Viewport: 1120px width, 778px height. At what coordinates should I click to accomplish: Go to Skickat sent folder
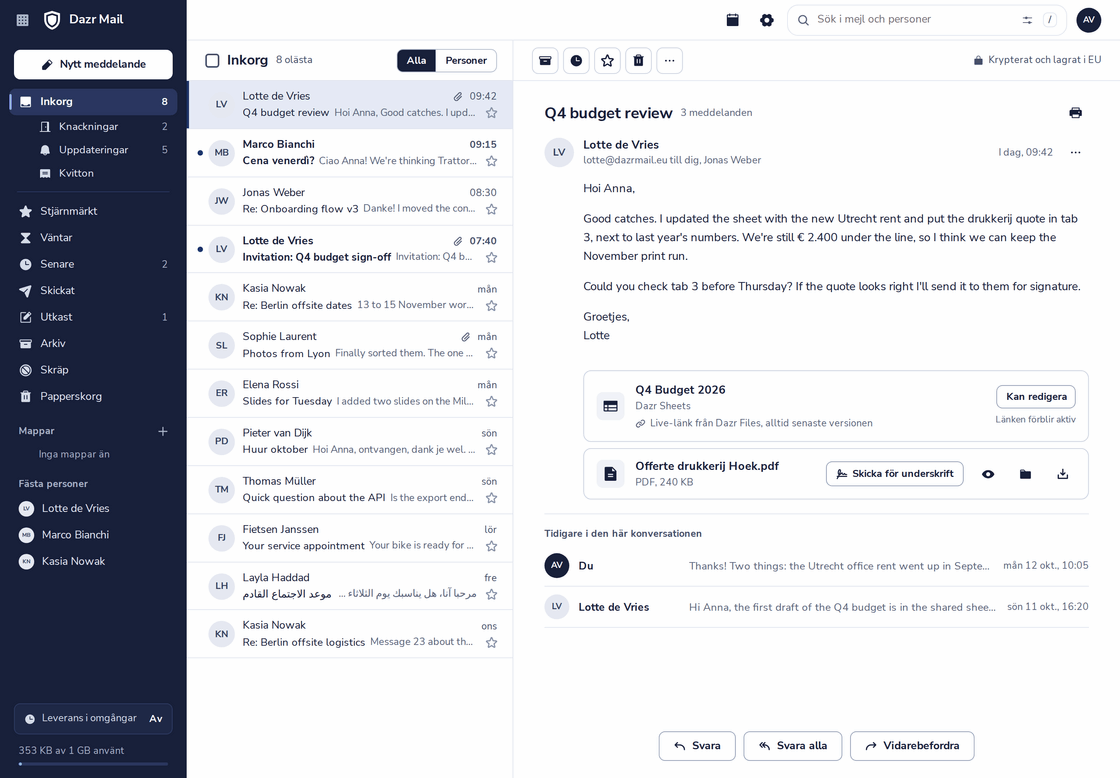pyautogui.click(x=93, y=290)
